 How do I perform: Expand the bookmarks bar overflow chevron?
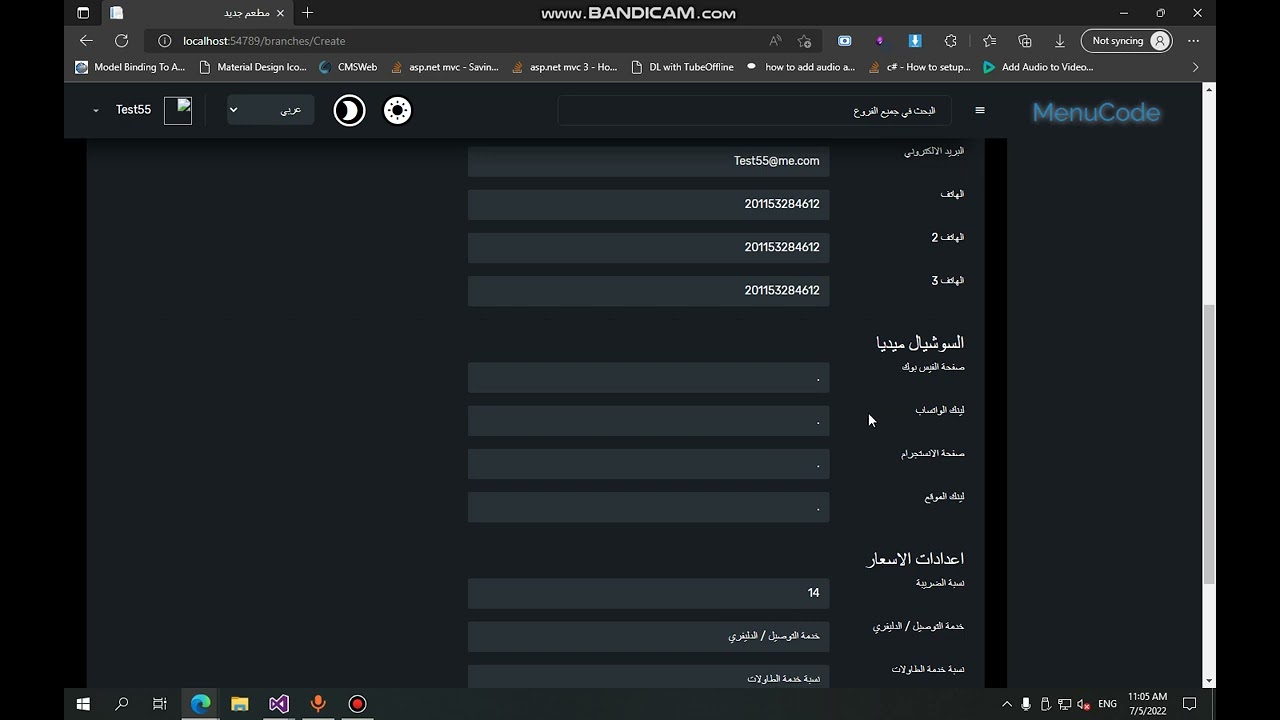[1195, 67]
